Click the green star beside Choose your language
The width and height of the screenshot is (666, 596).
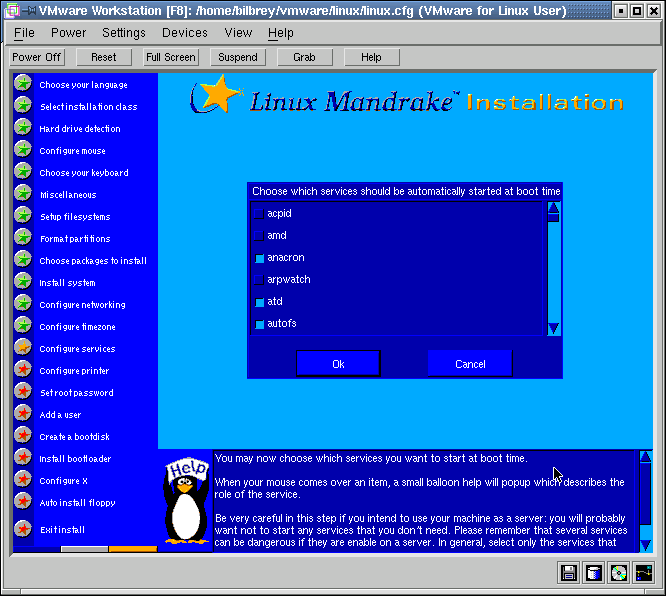click(x=23, y=84)
